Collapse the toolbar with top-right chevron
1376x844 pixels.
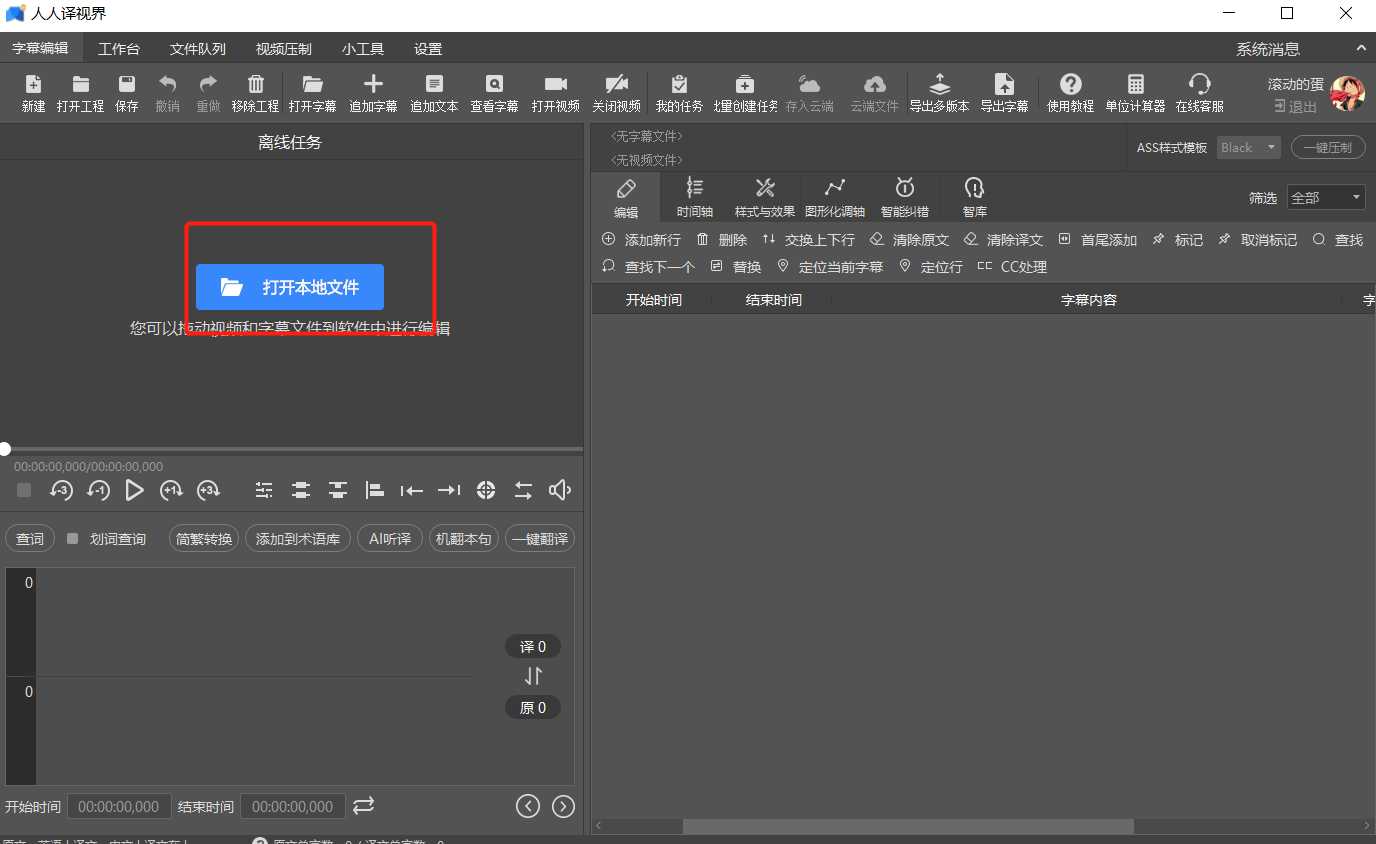pos(1361,48)
